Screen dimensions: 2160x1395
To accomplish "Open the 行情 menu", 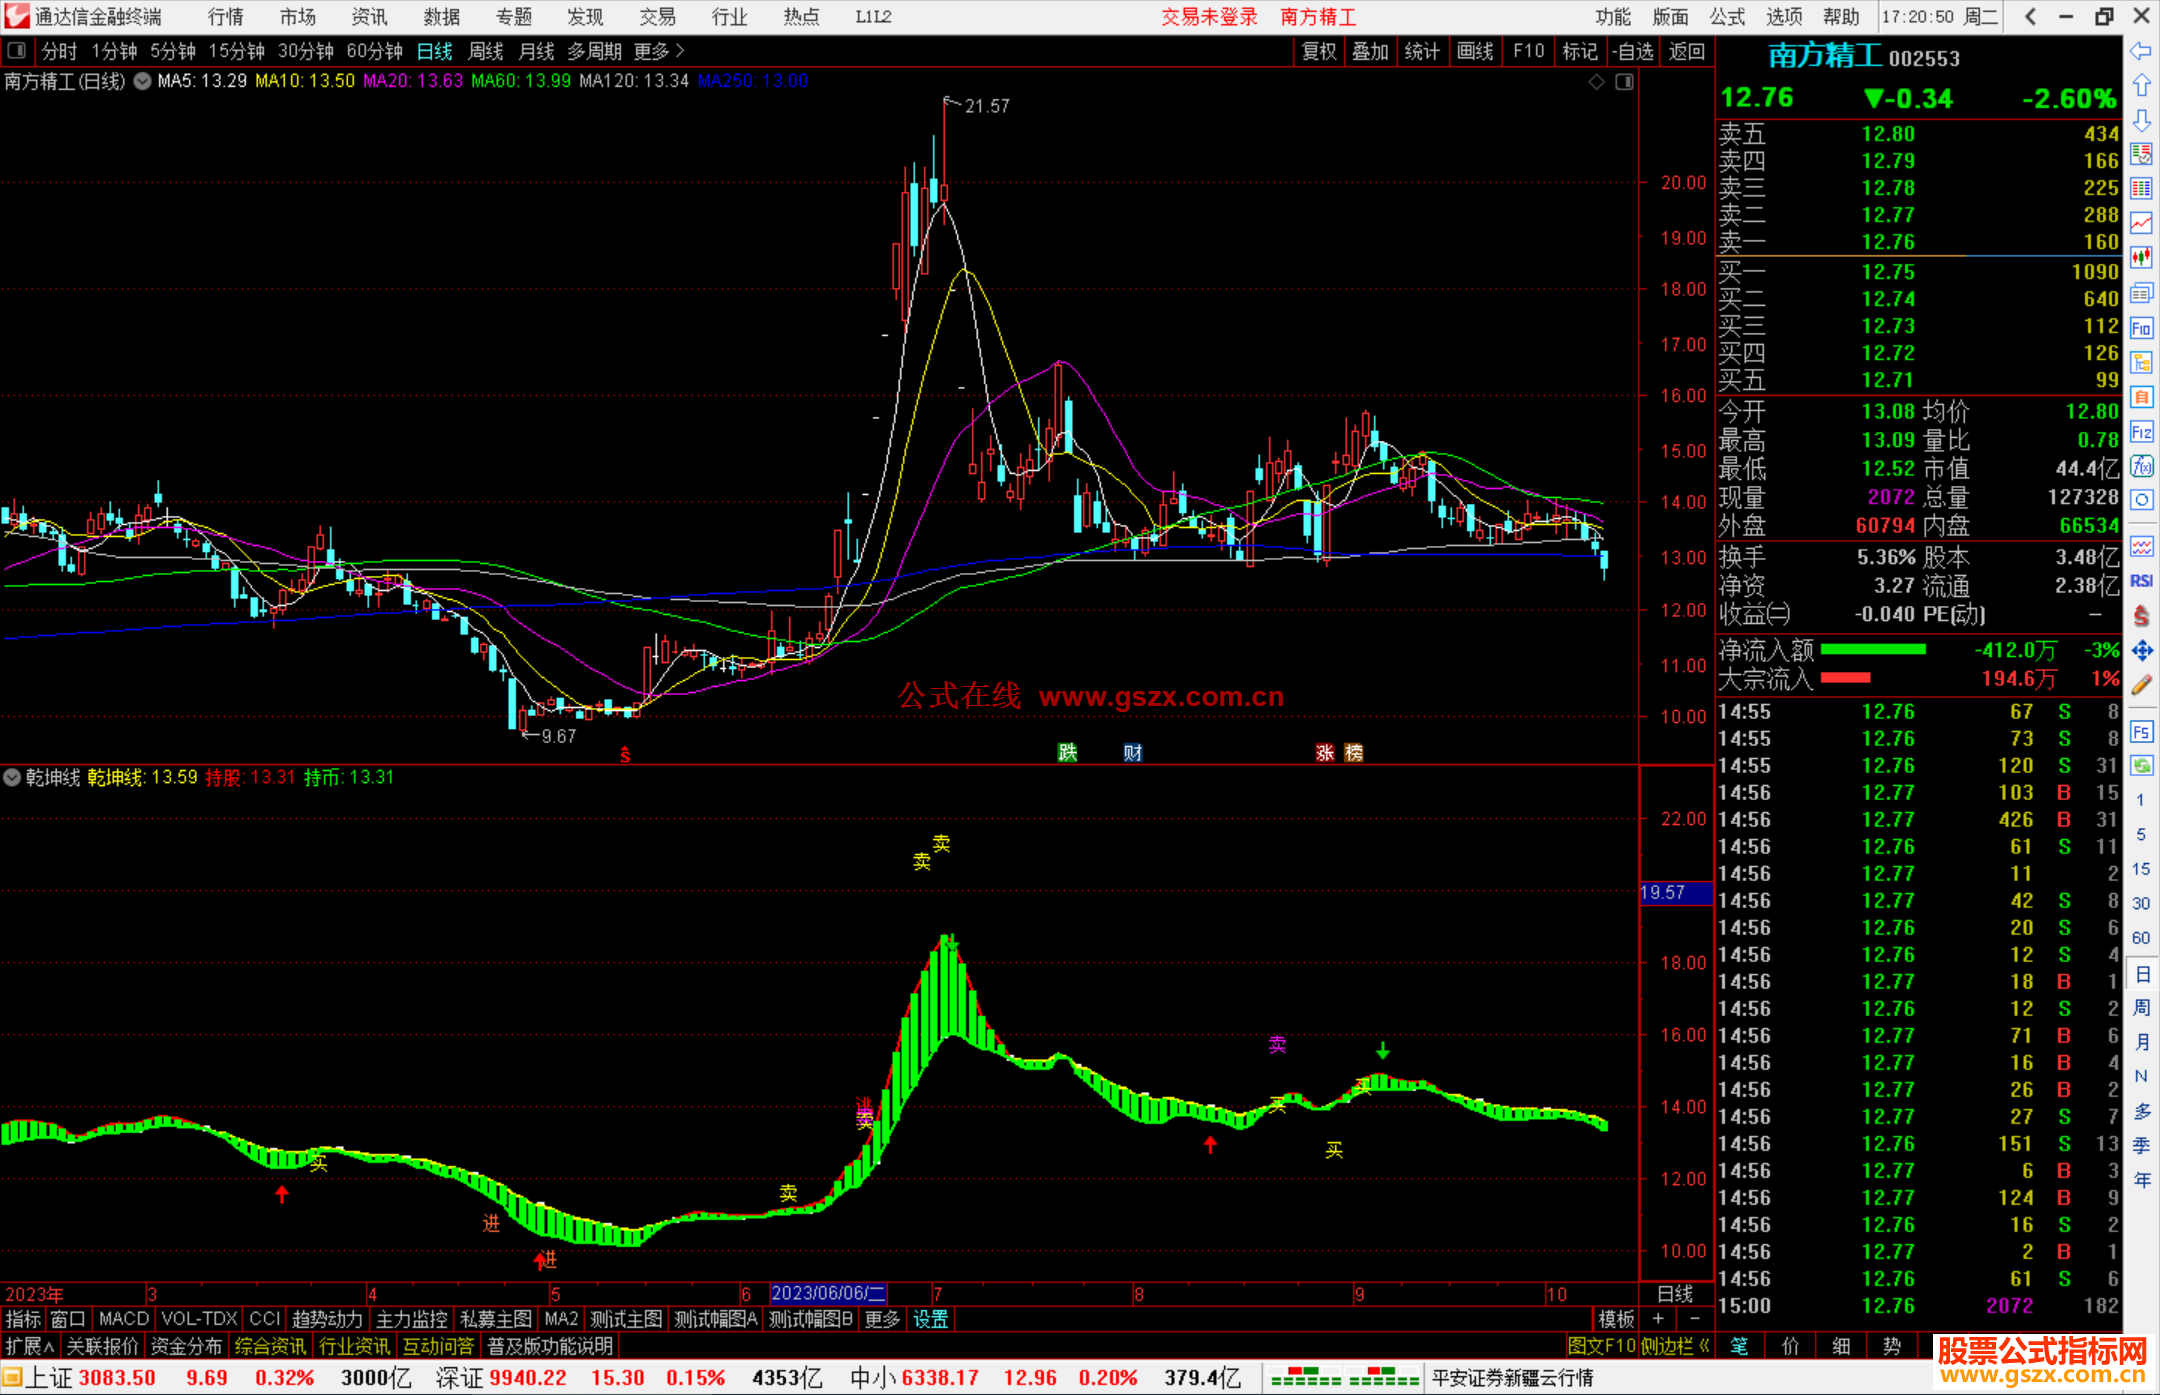I will point(226,17).
